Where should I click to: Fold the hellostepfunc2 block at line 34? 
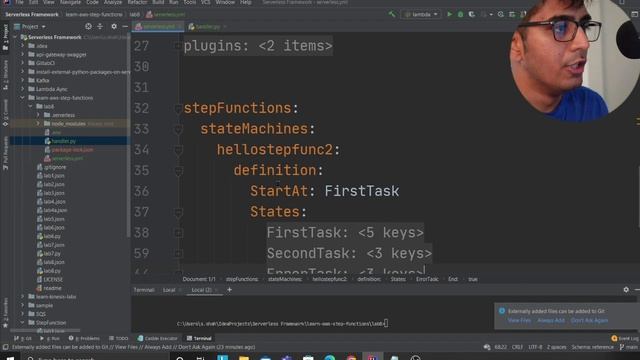178,150
